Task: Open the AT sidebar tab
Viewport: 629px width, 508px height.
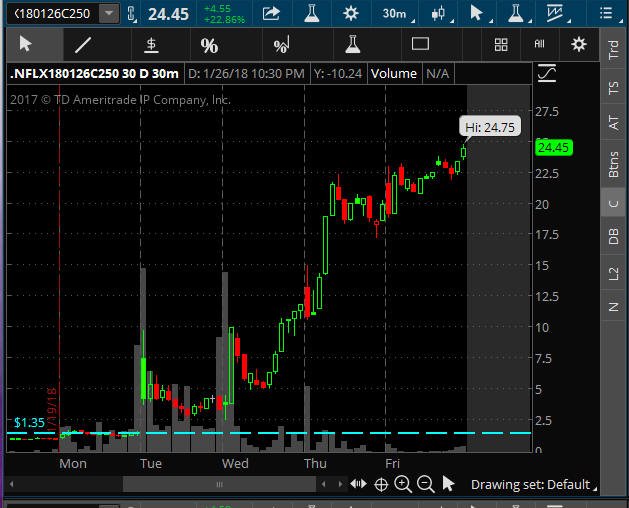Action: point(614,122)
